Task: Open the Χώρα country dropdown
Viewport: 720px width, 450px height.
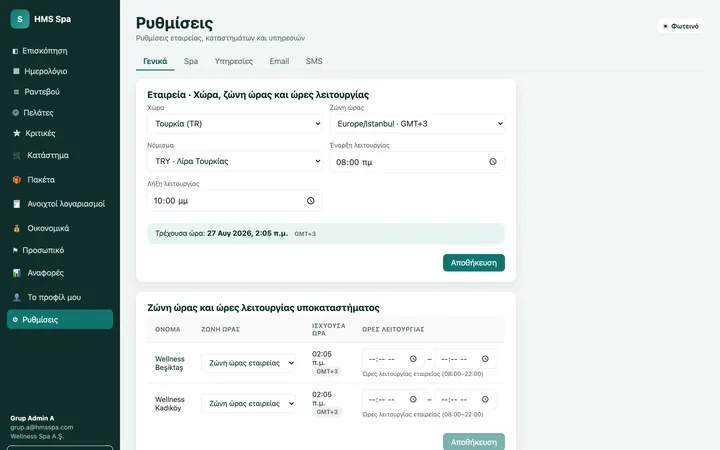Action: [234, 124]
